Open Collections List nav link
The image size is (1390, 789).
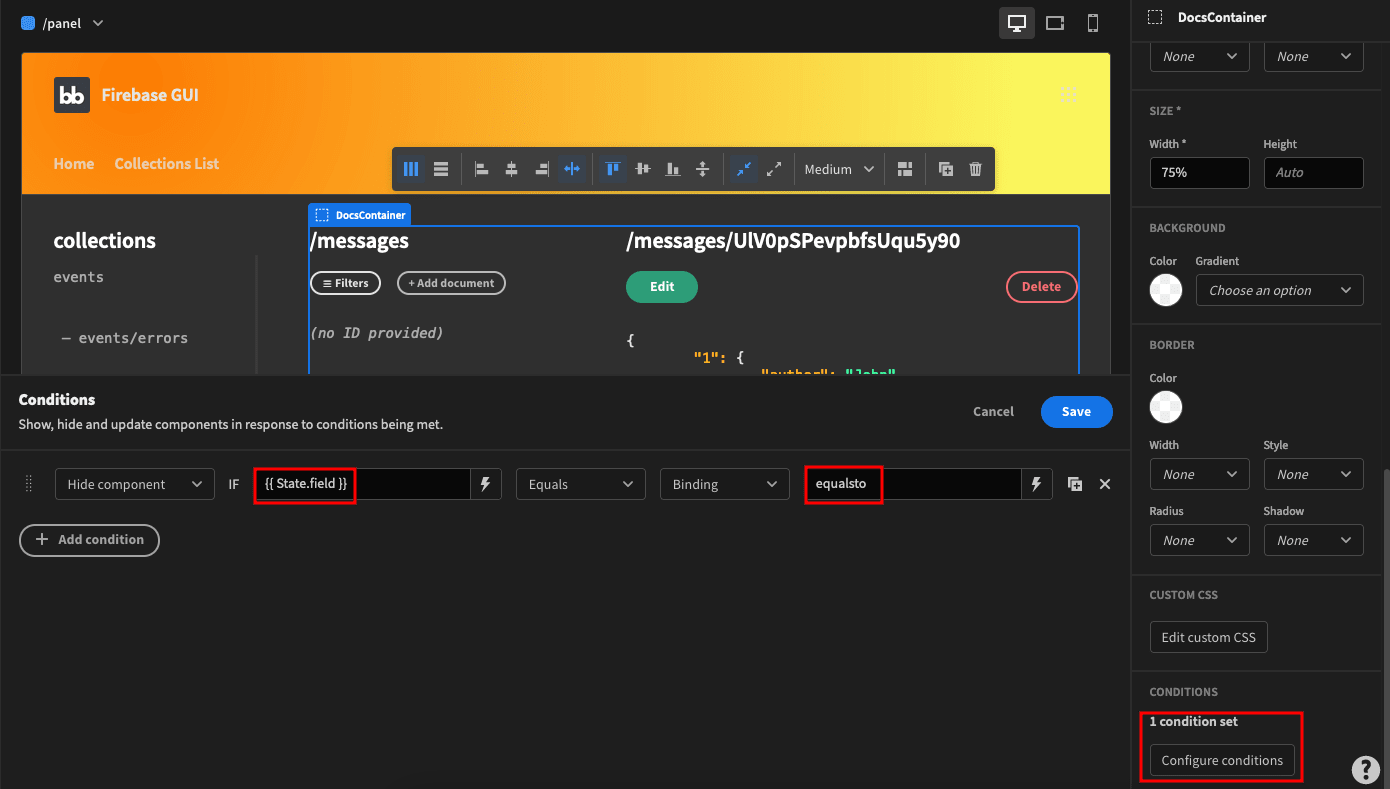(167, 164)
